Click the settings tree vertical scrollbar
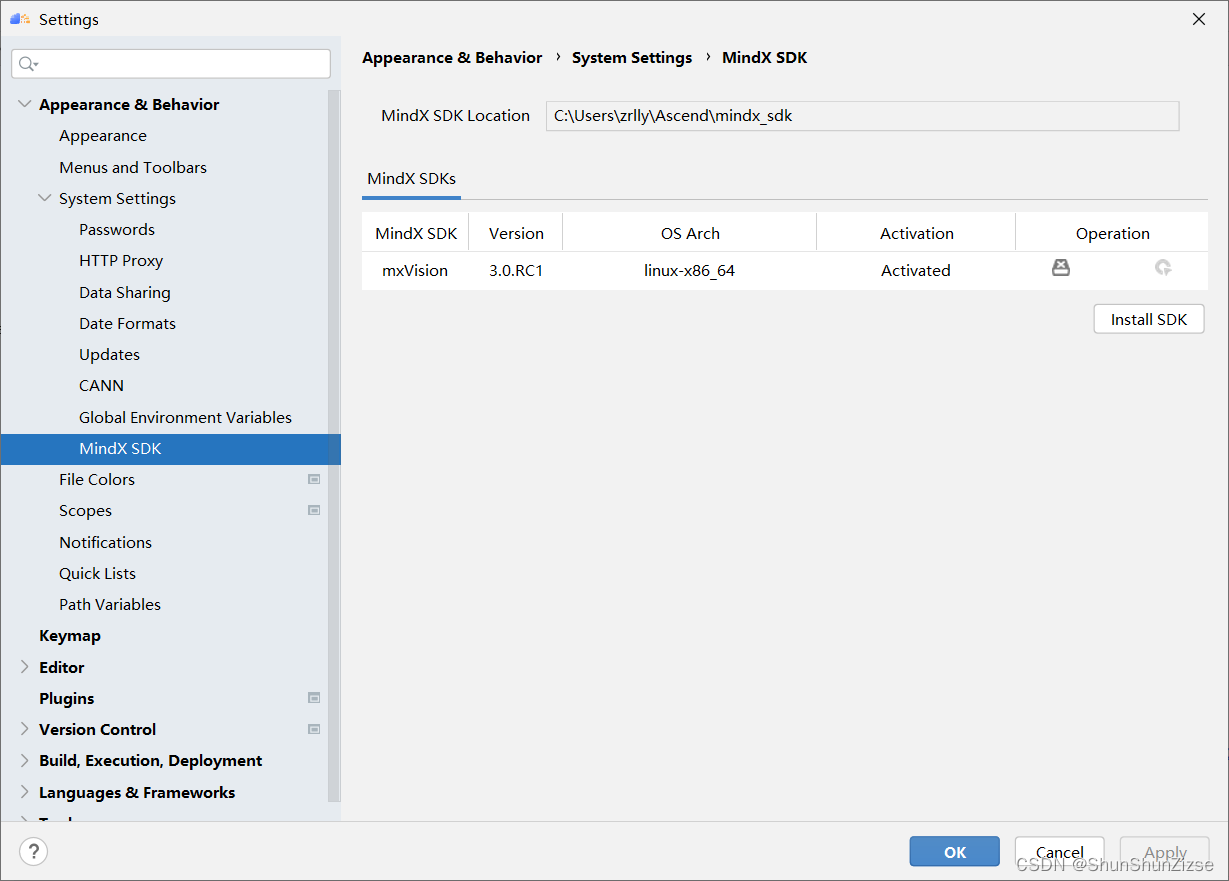The width and height of the screenshot is (1229, 881). tap(334, 445)
